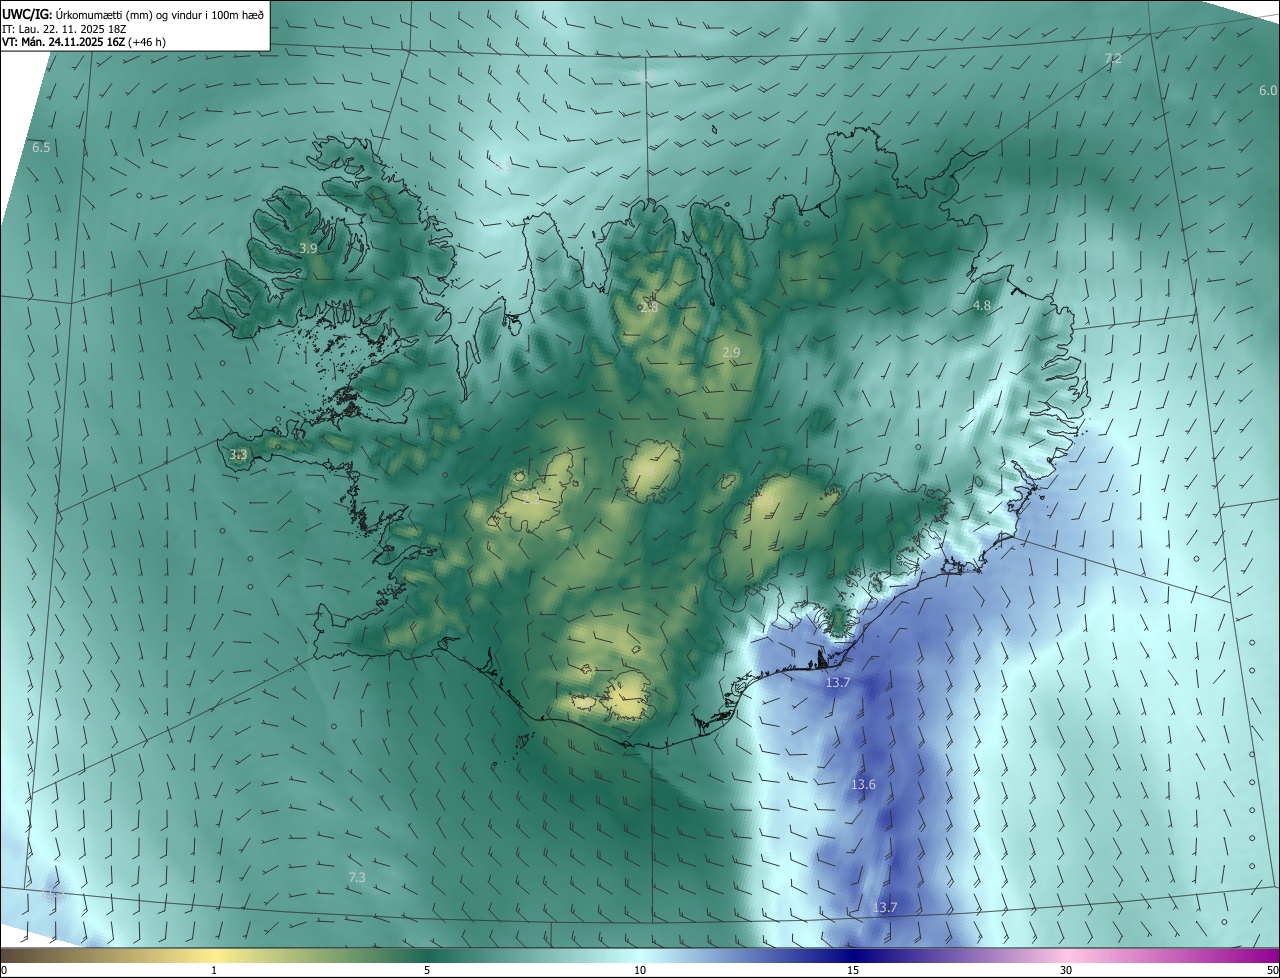
Task: Click the 3.3 value on the Snæfellsnes tip
Action: tap(238, 455)
